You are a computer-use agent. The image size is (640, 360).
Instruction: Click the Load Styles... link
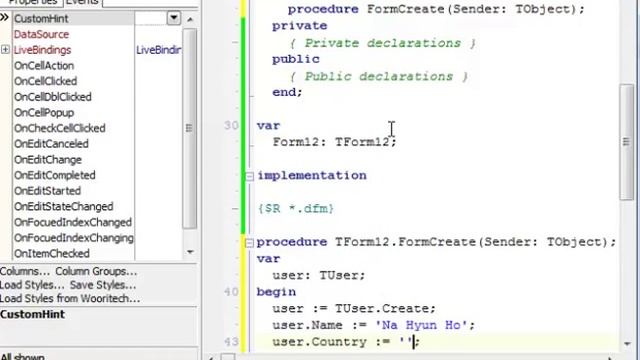coord(32,285)
